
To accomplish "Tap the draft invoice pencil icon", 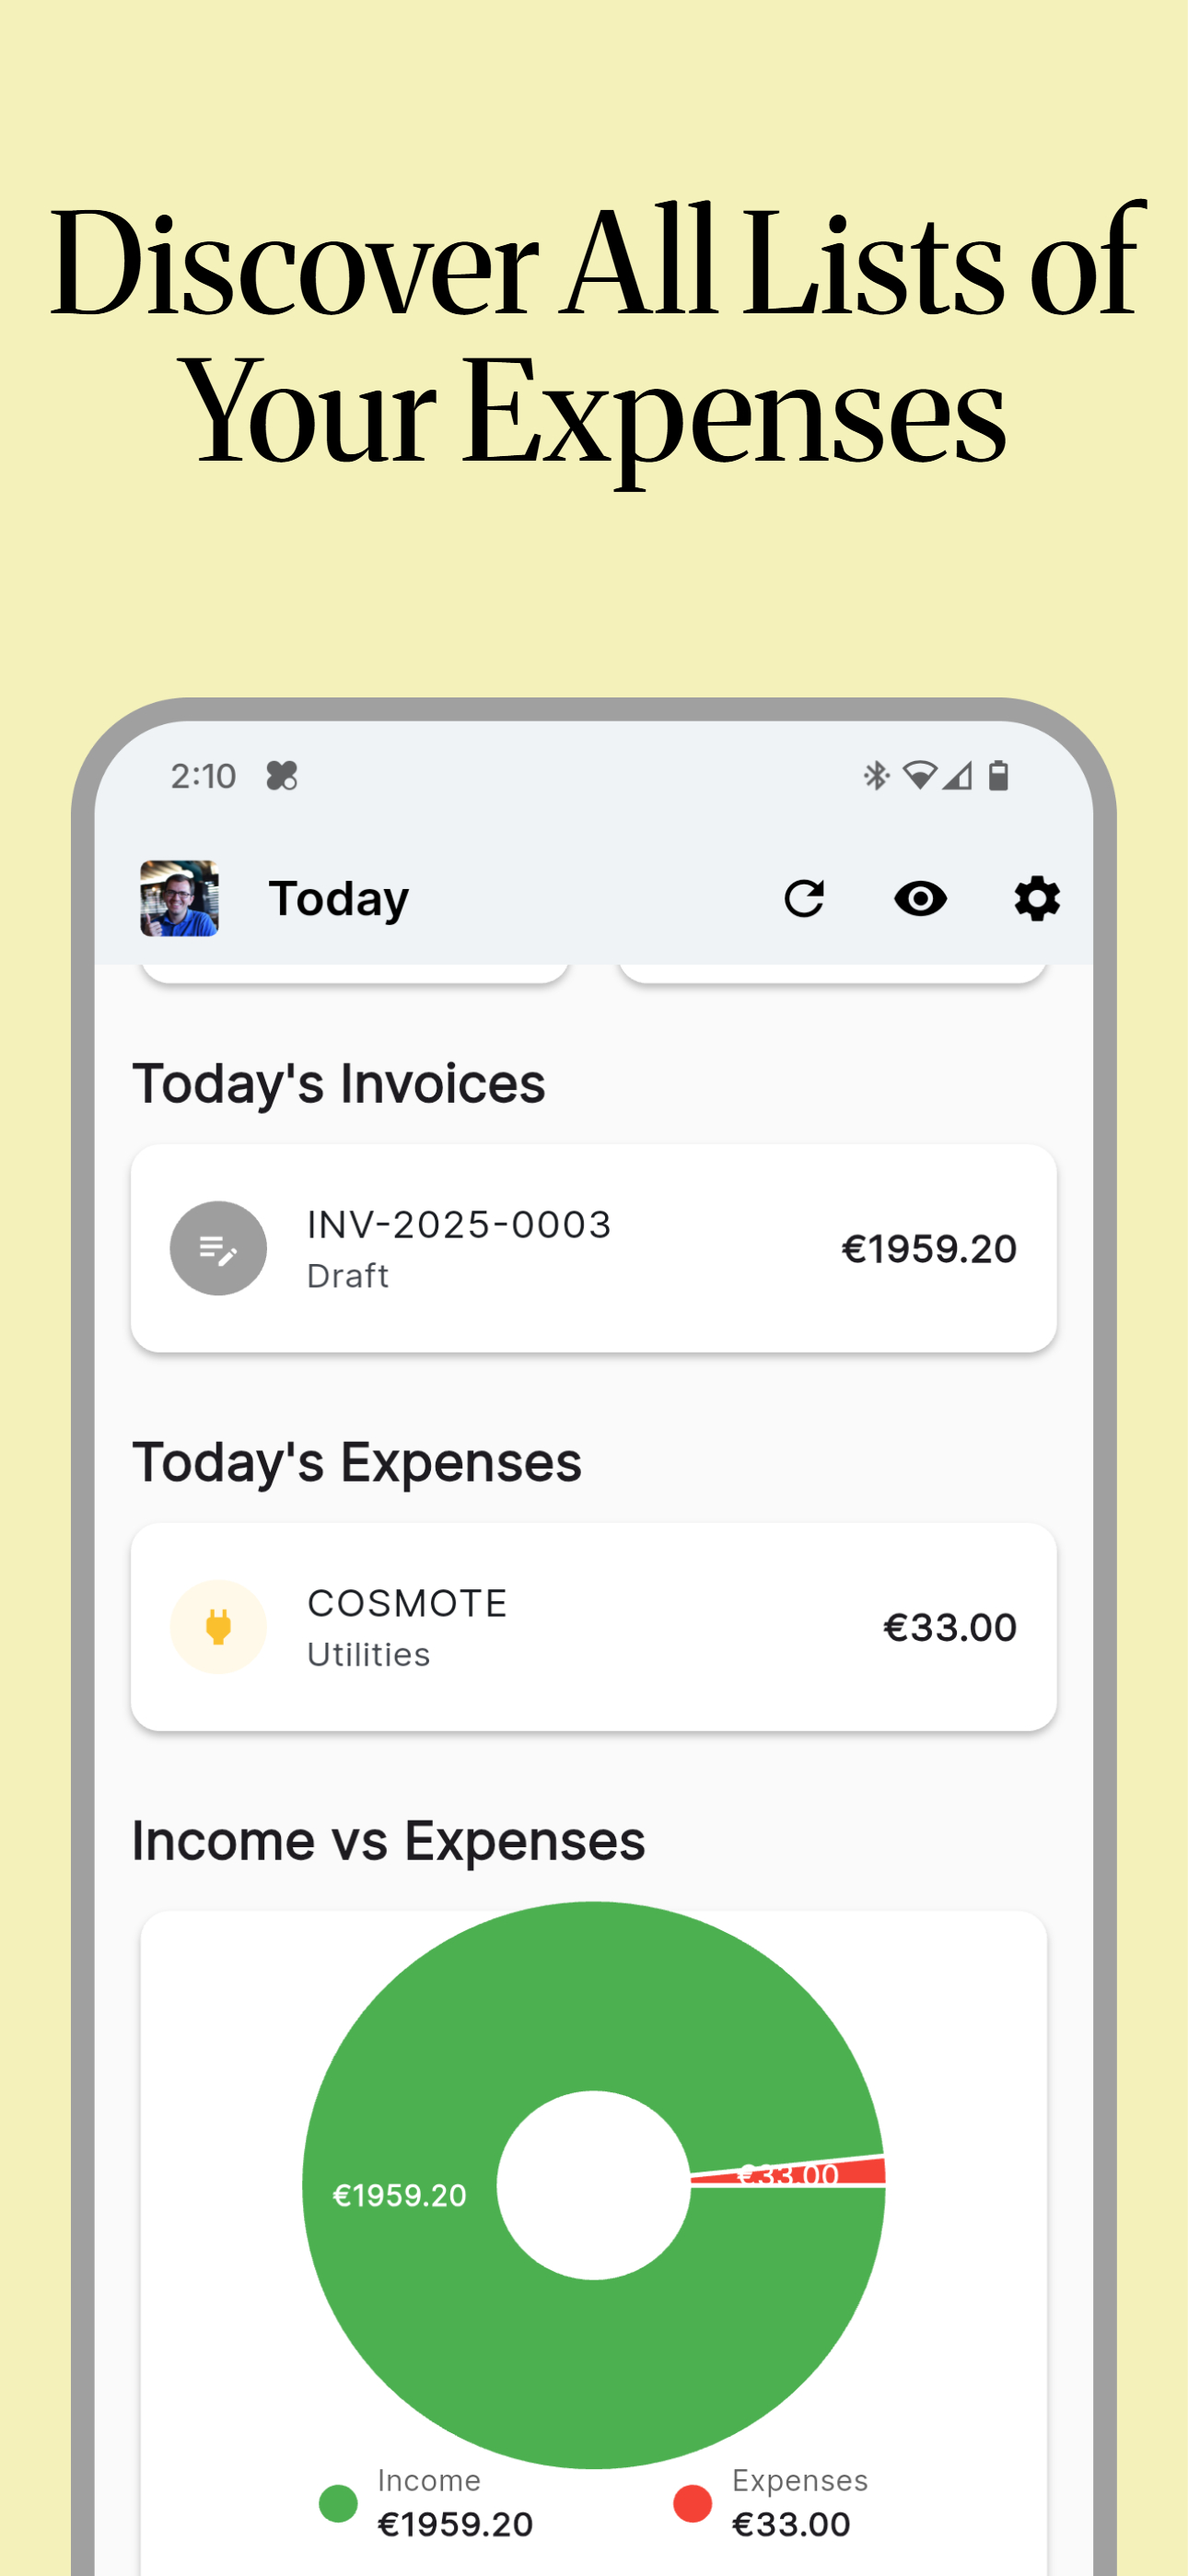I will 218,1248.
